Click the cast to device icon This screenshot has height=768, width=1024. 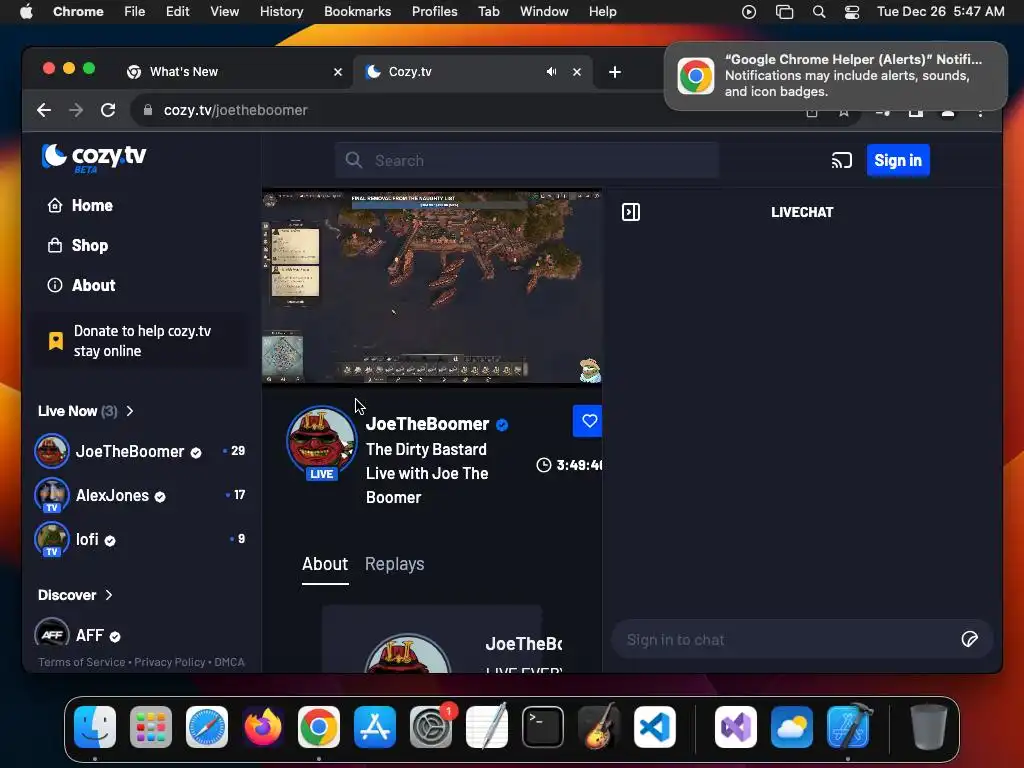[841, 161]
